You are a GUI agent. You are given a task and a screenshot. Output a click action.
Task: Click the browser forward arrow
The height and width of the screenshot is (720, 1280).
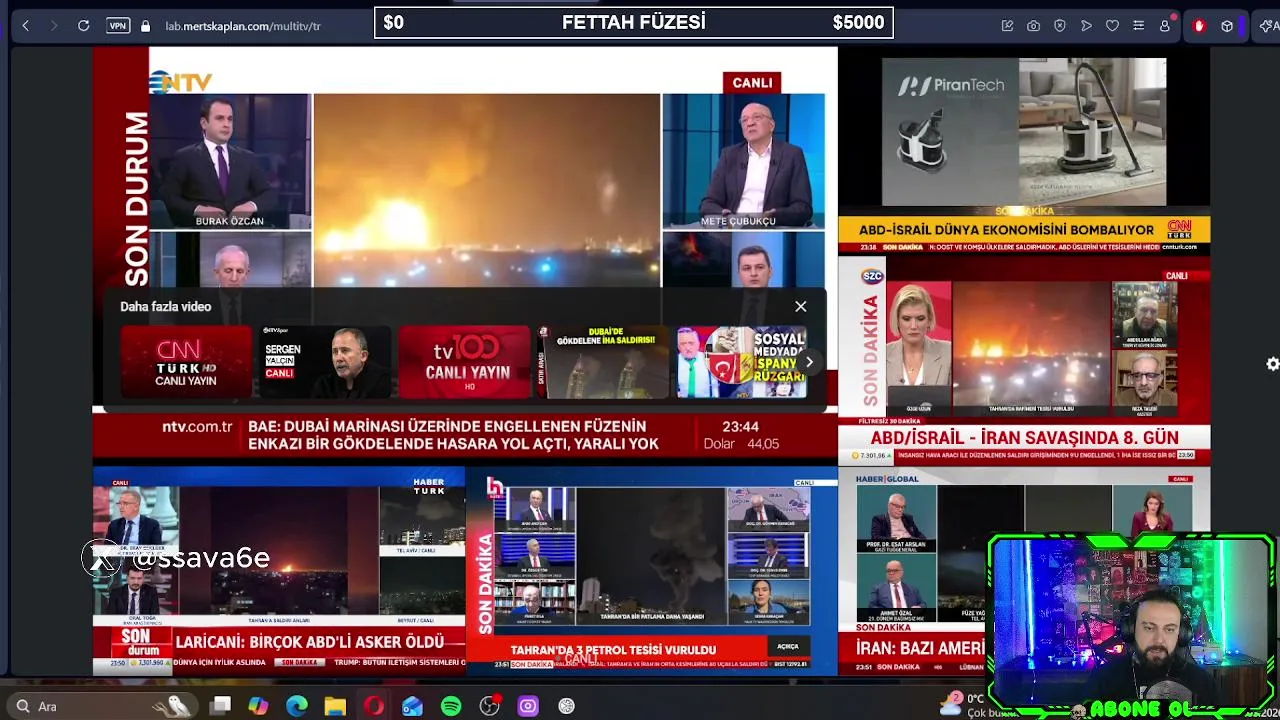[x=54, y=26]
